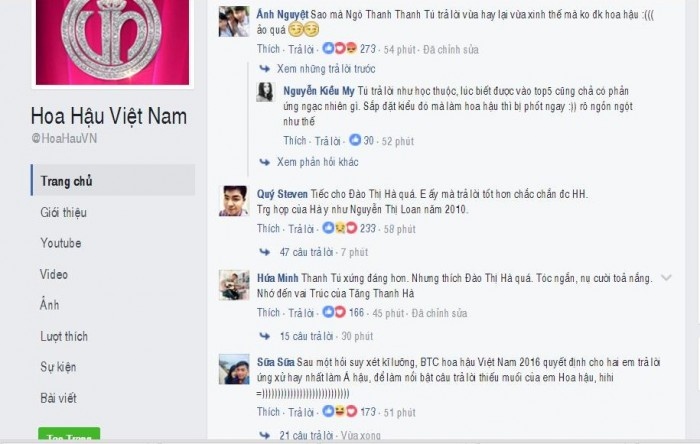700x444 pixels.
Task: Expand 'Xem những trả lời trước' replies
Action: click(x=326, y=69)
